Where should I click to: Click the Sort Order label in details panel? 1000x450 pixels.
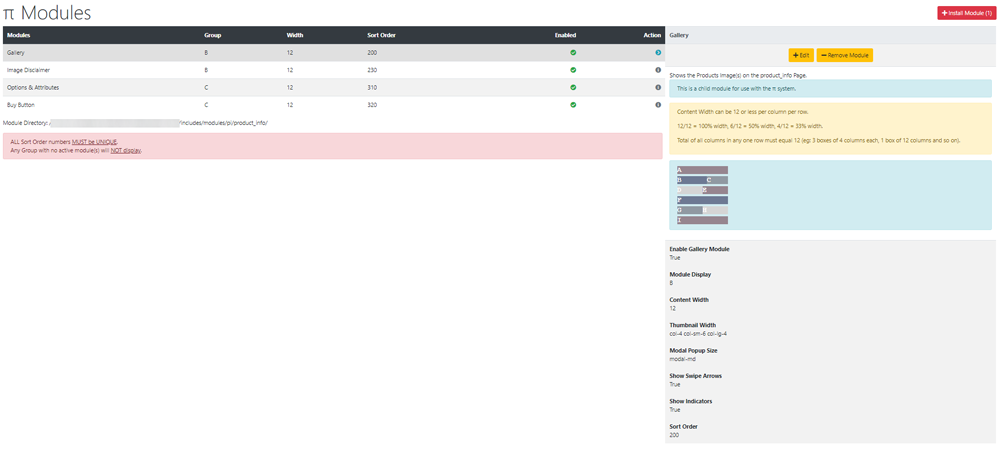[683, 427]
